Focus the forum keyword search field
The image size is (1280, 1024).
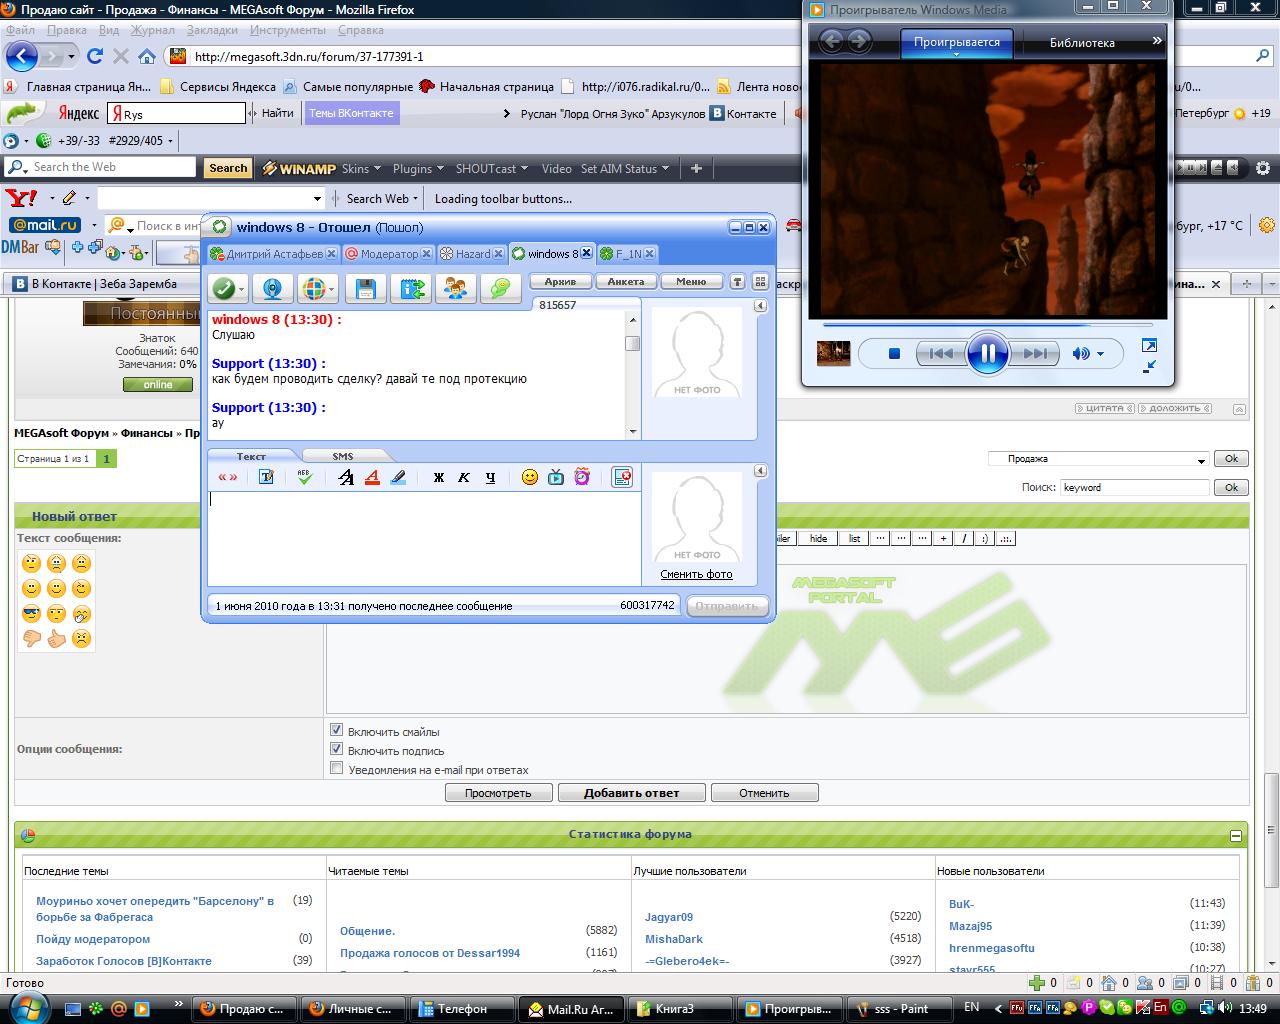(x=1134, y=487)
